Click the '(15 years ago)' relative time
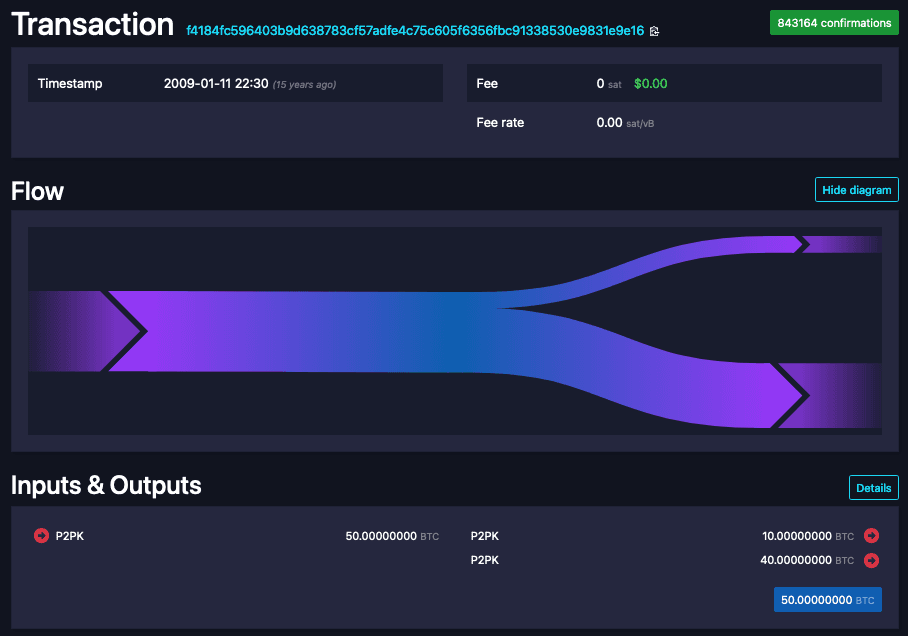 [305, 85]
